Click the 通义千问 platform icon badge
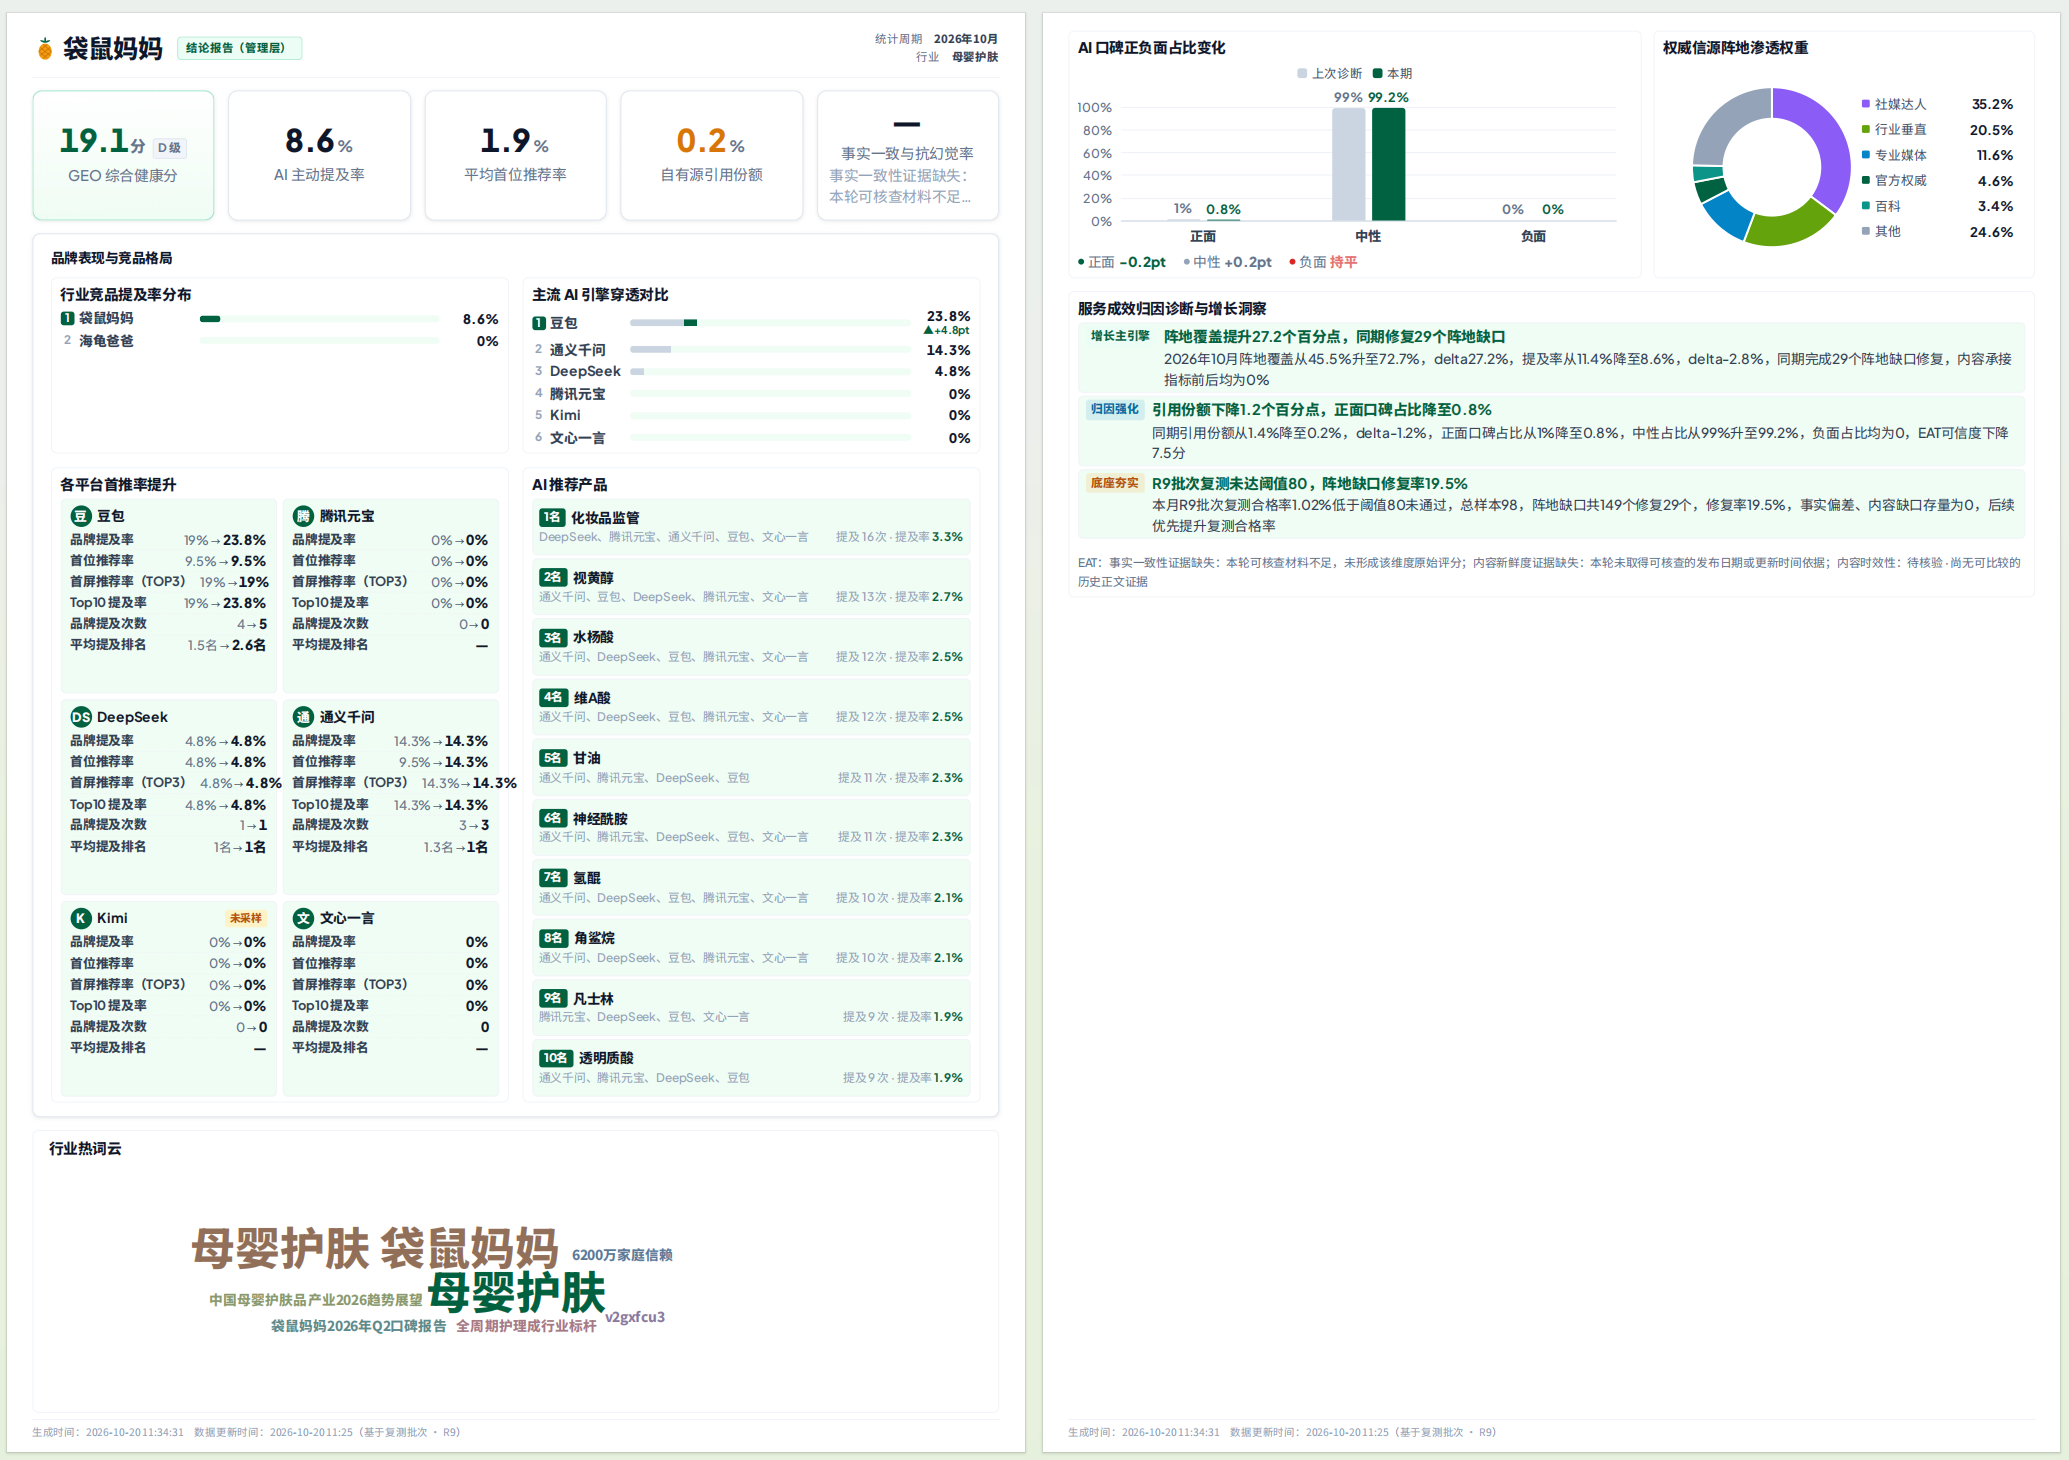Screen dimensions: 2069x1460 coord(303,717)
